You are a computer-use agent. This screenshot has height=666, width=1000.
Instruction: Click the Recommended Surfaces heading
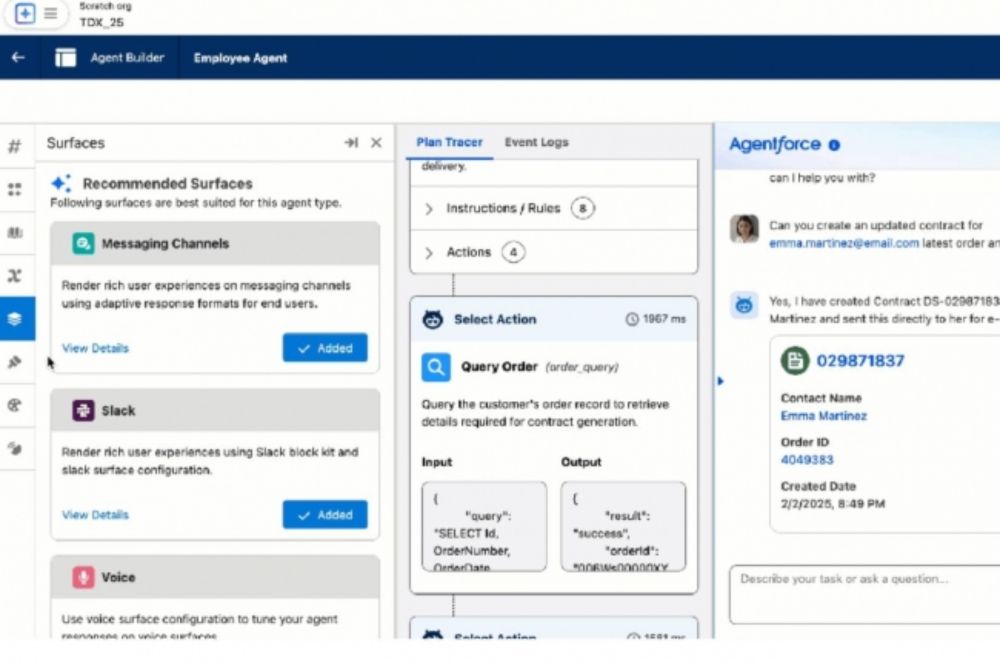point(168,184)
